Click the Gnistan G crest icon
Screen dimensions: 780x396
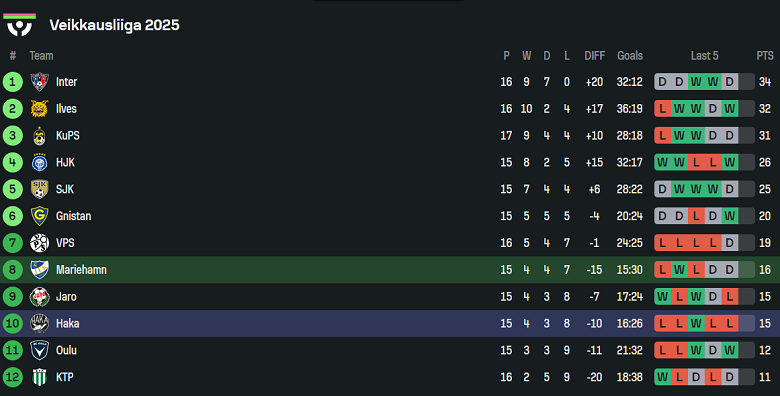[39, 216]
